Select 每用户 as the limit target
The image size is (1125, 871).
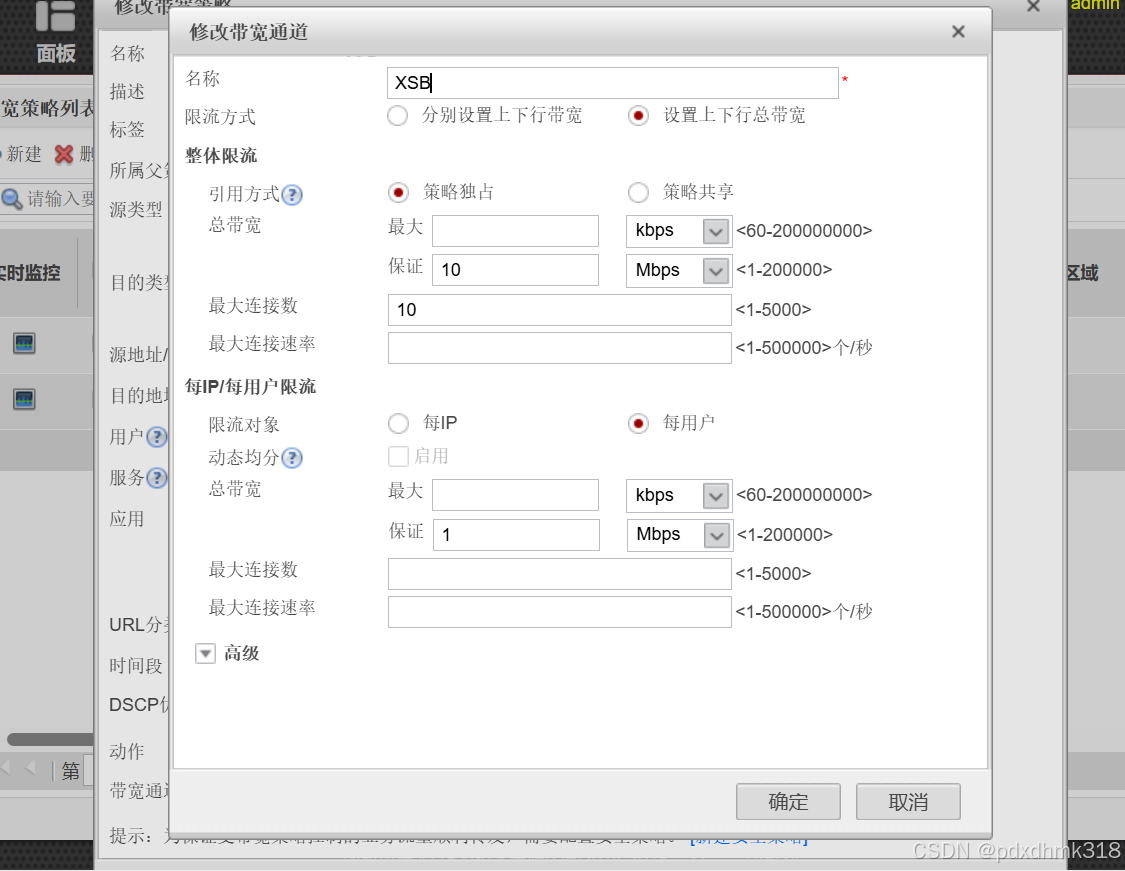click(638, 423)
